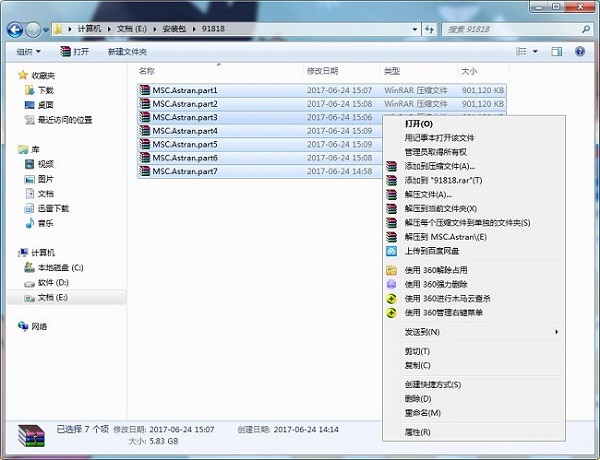
Task: Select the MSC.Astran.part5 file name
Action: (x=185, y=144)
